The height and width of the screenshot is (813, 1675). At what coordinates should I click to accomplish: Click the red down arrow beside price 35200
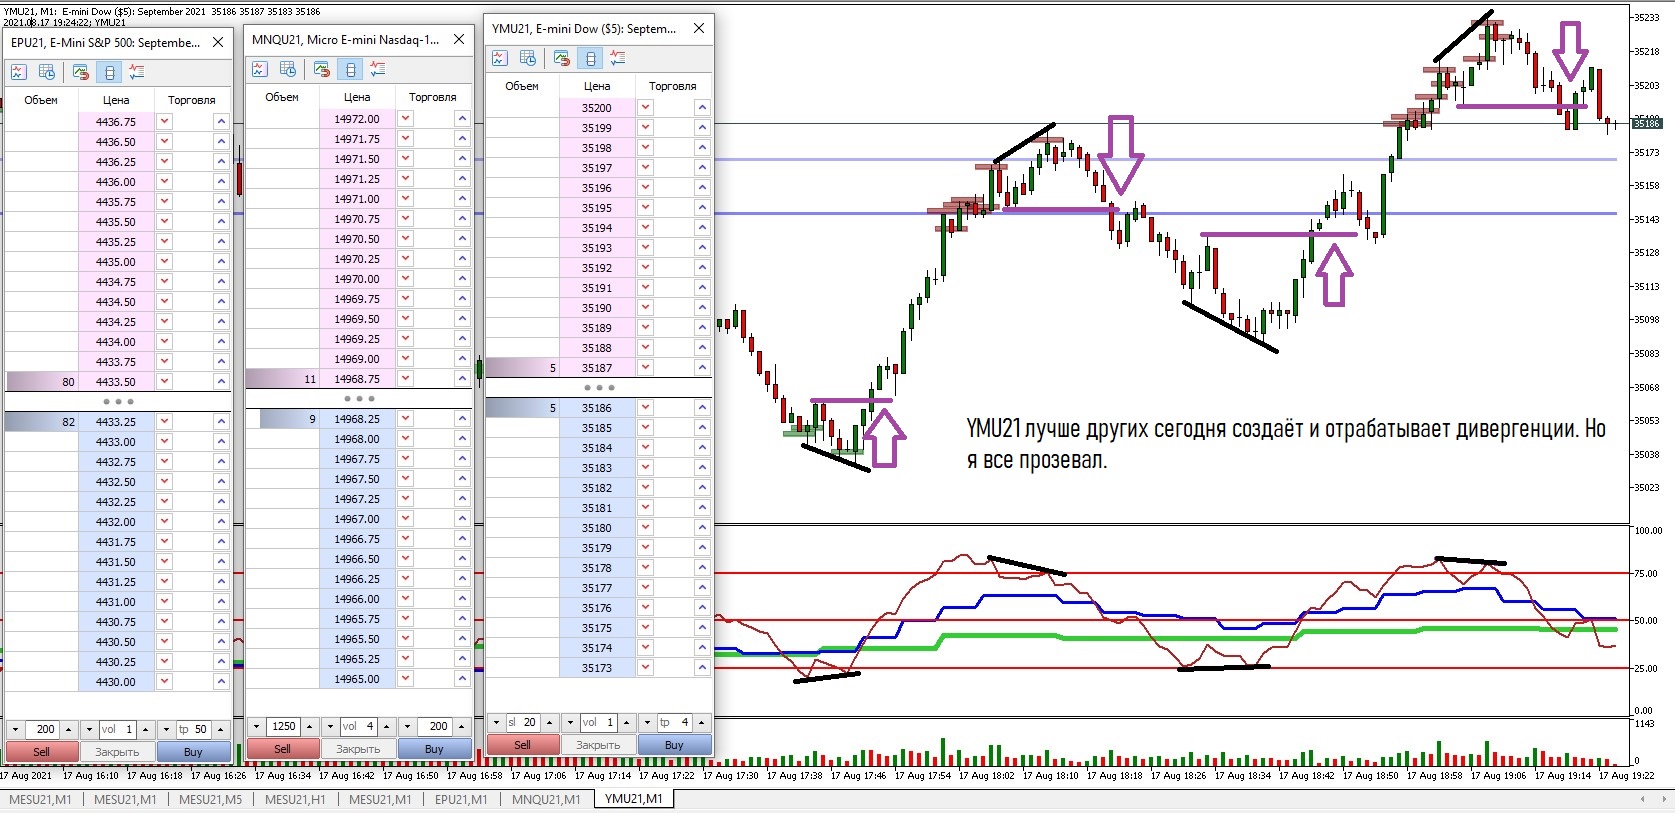click(x=646, y=107)
